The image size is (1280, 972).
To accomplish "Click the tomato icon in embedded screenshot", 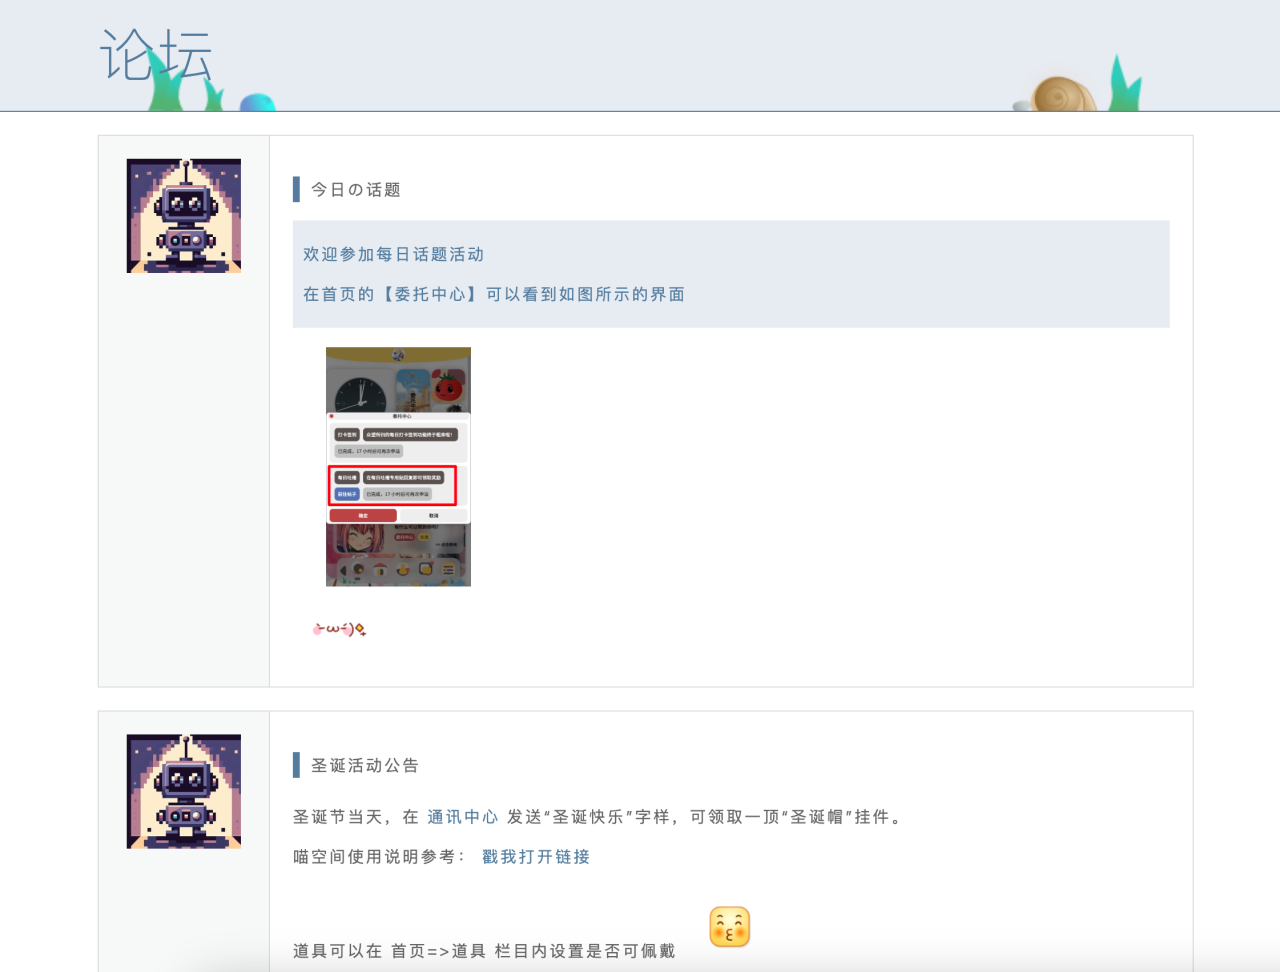I will pos(447,386).
